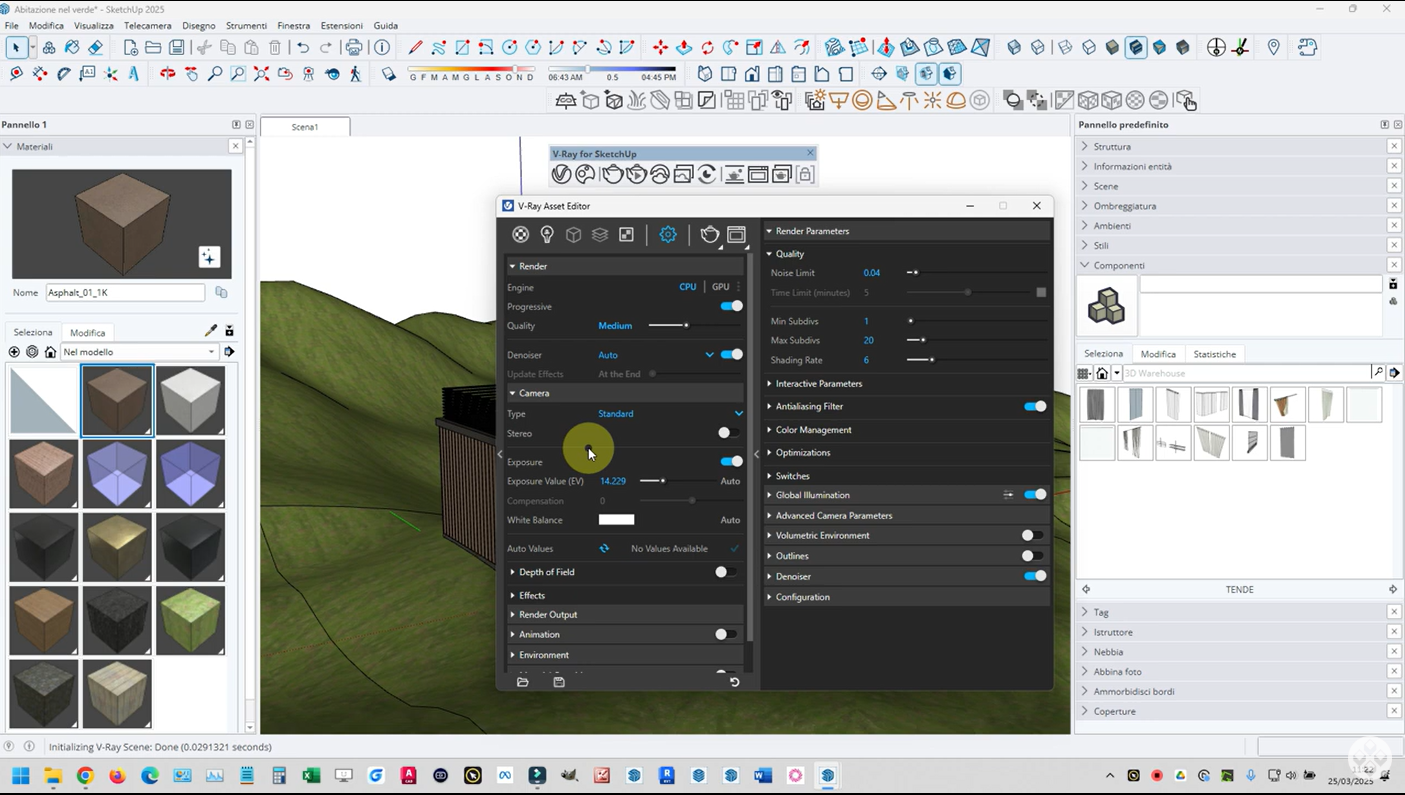Expand the Render Output section
The height and width of the screenshot is (795, 1405).
[x=548, y=615]
